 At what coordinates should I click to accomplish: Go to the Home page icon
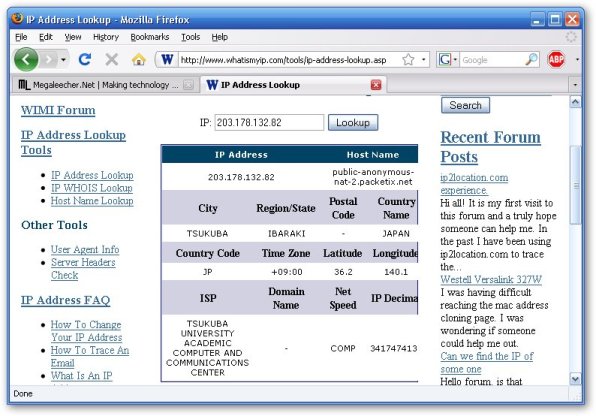(x=139, y=59)
